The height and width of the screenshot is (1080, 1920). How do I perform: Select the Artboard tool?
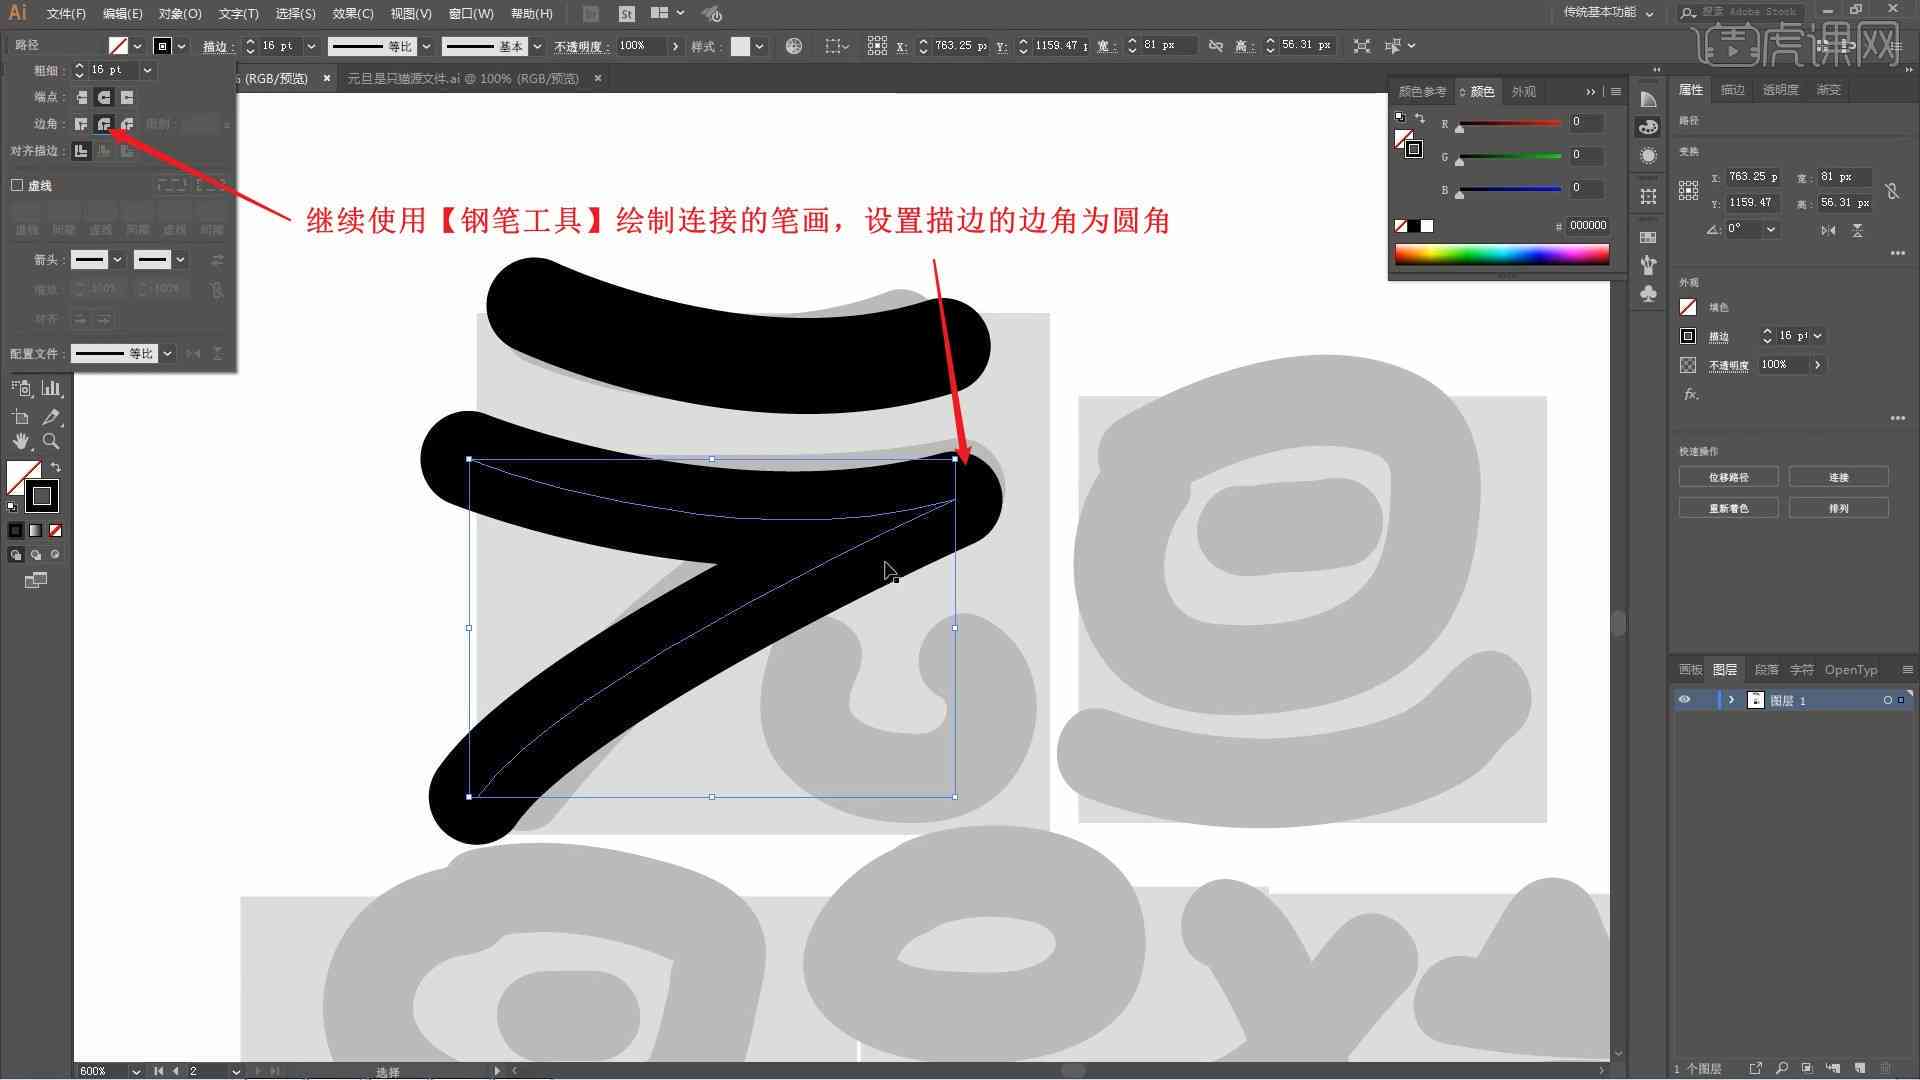21,417
